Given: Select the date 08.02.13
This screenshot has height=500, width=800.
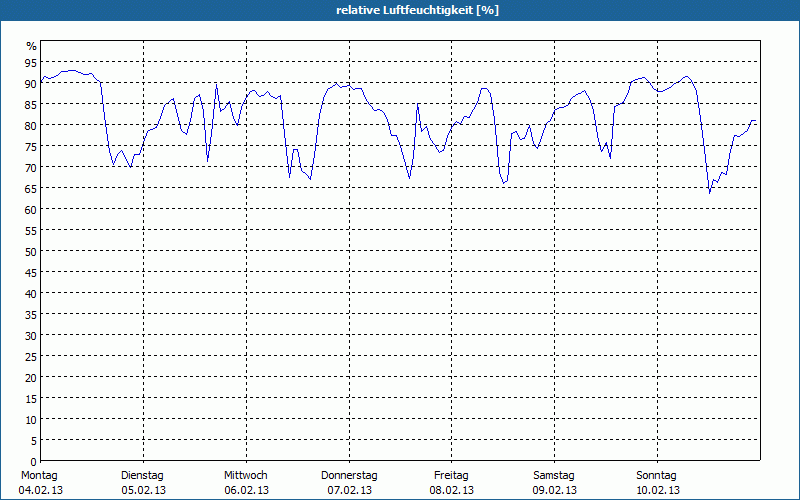Looking at the screenshot, I should (452, 490).
